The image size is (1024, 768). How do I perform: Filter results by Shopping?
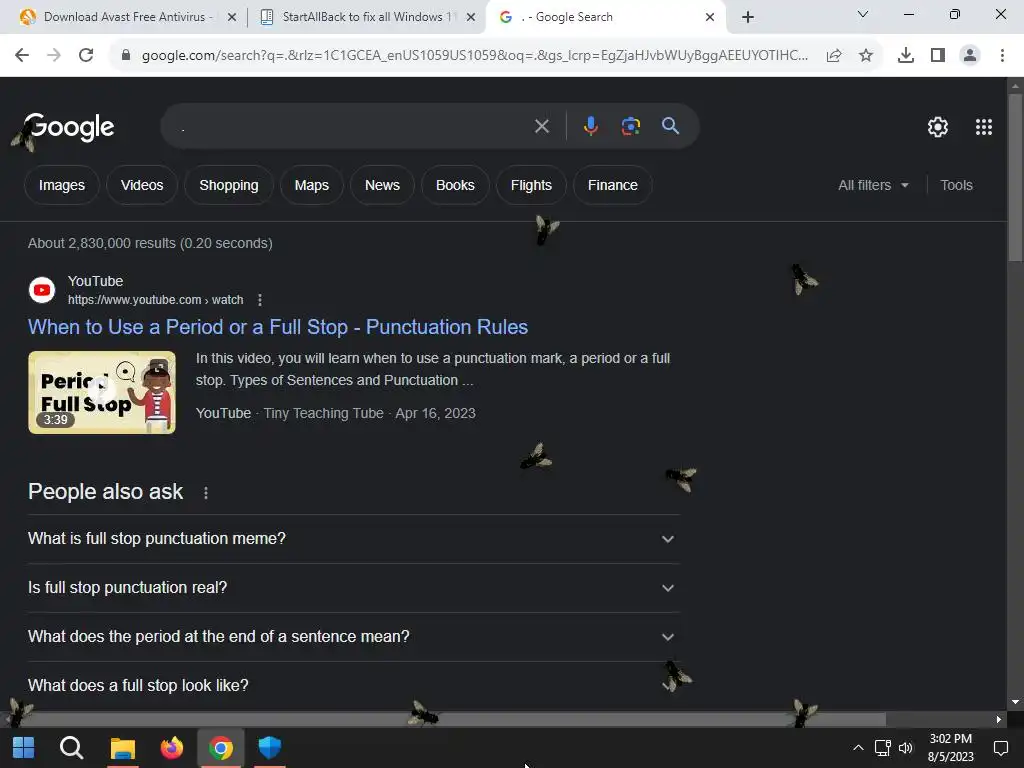point(229,185)
